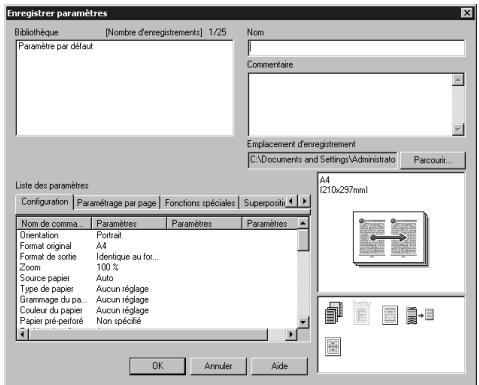Click the Commentaire scrollbar up arrow

(x=458, y=80)
